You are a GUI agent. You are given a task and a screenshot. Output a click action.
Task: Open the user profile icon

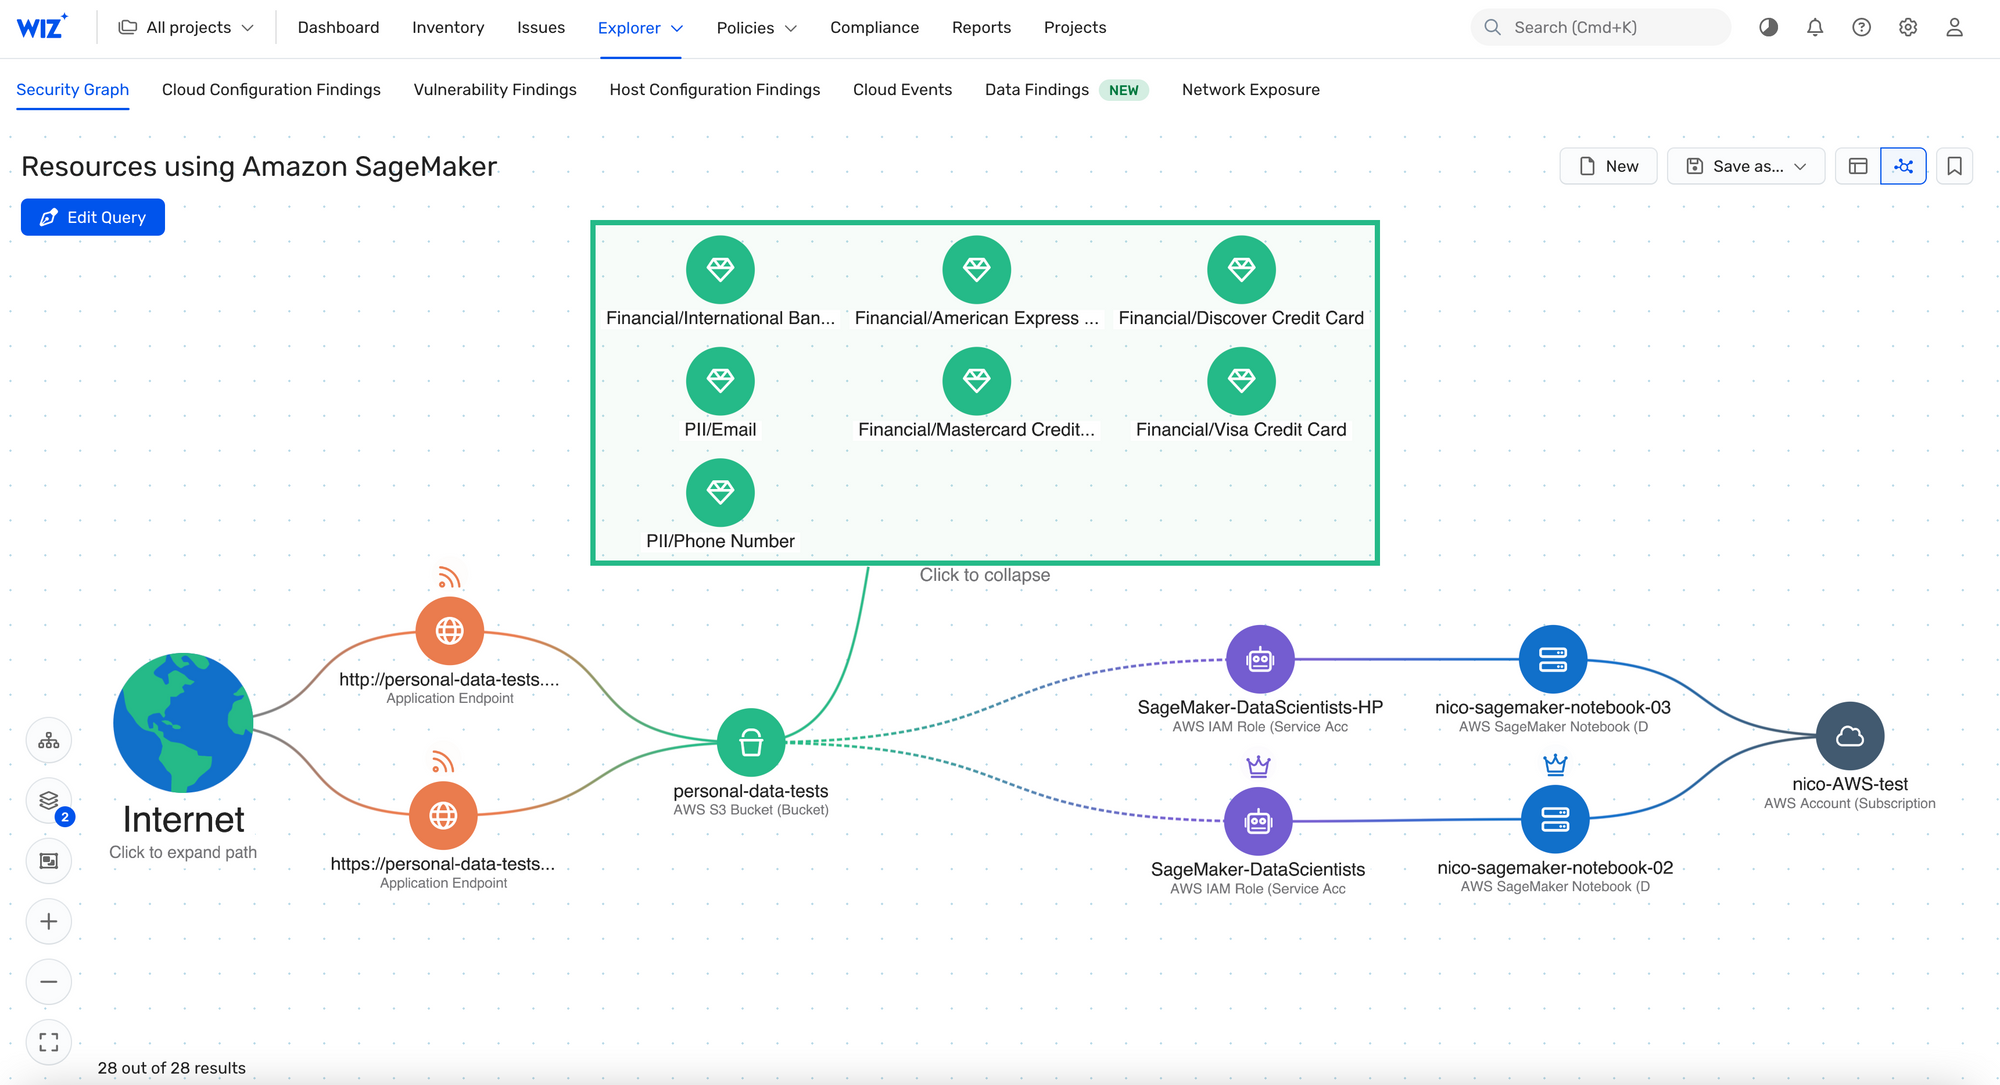[1954, 27]
